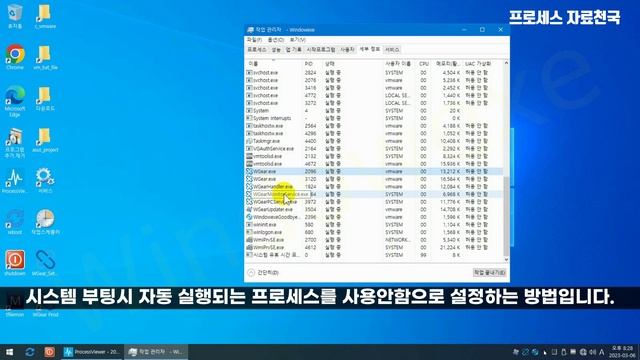Click the Taskmgr.exe process icon
Screen dimensions: 640x360
[249, 141]
